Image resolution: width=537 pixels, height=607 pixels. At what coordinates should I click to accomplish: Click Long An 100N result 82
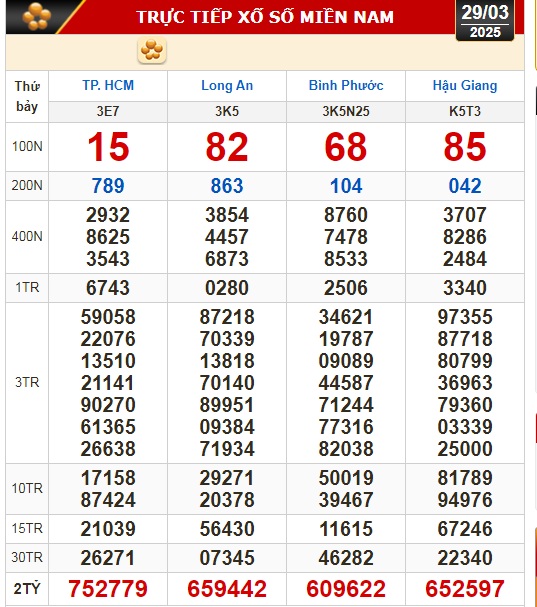227,147
